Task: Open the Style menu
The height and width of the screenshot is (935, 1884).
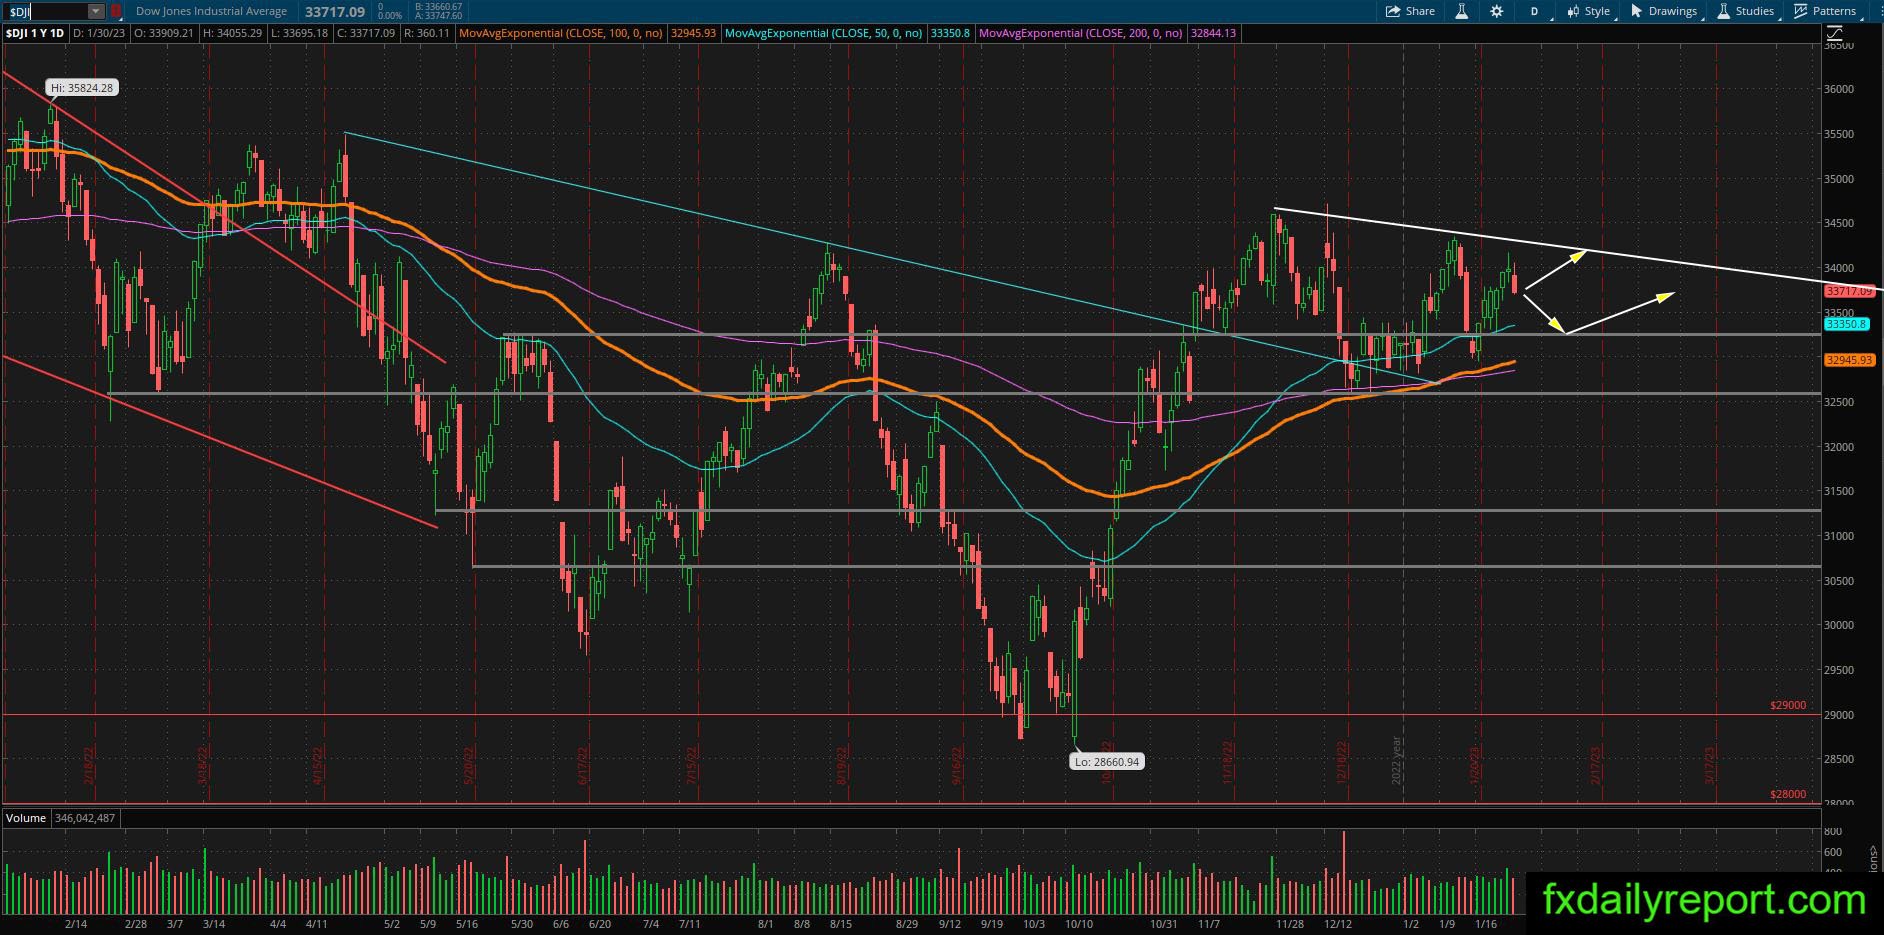Action: (1589, 11)
